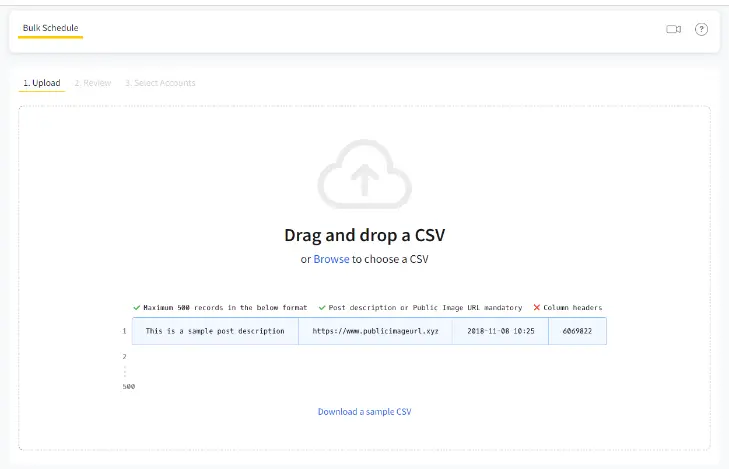Click the publicimageurl.xyz sample cell
Image resolution: width=729 pixels, height=469 pixels.
[x=375, y=330]
